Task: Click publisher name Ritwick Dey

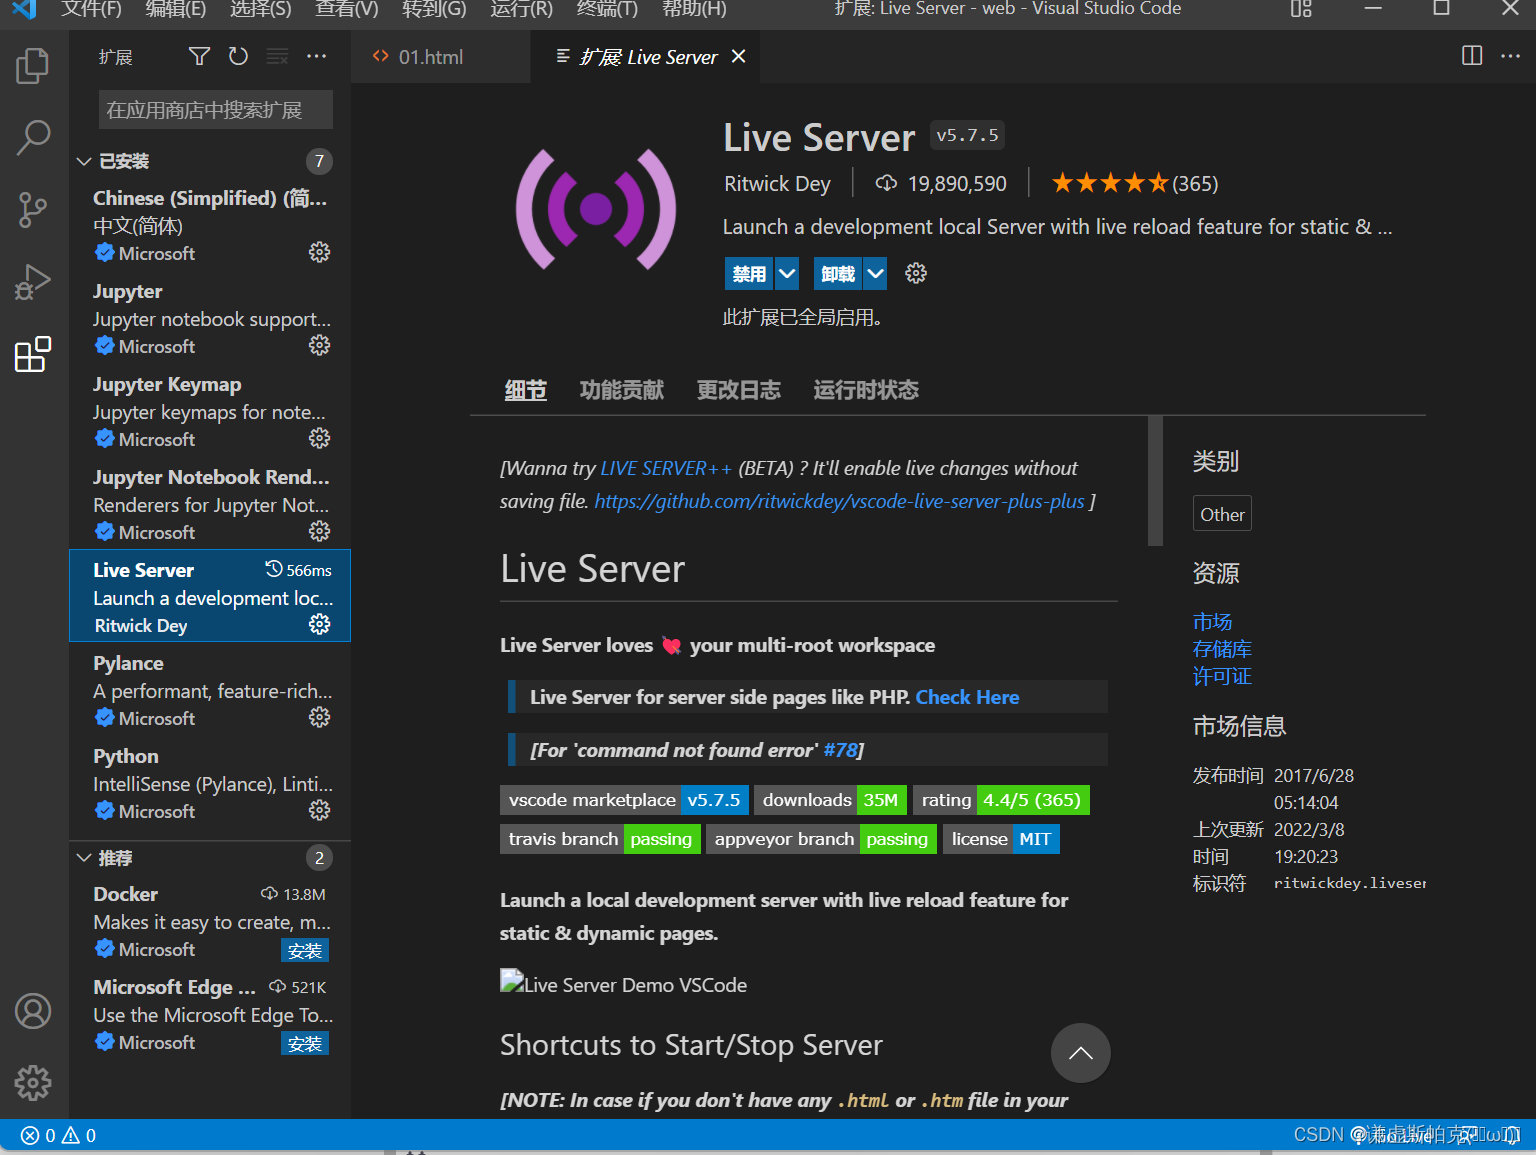Action: (777, 183)
